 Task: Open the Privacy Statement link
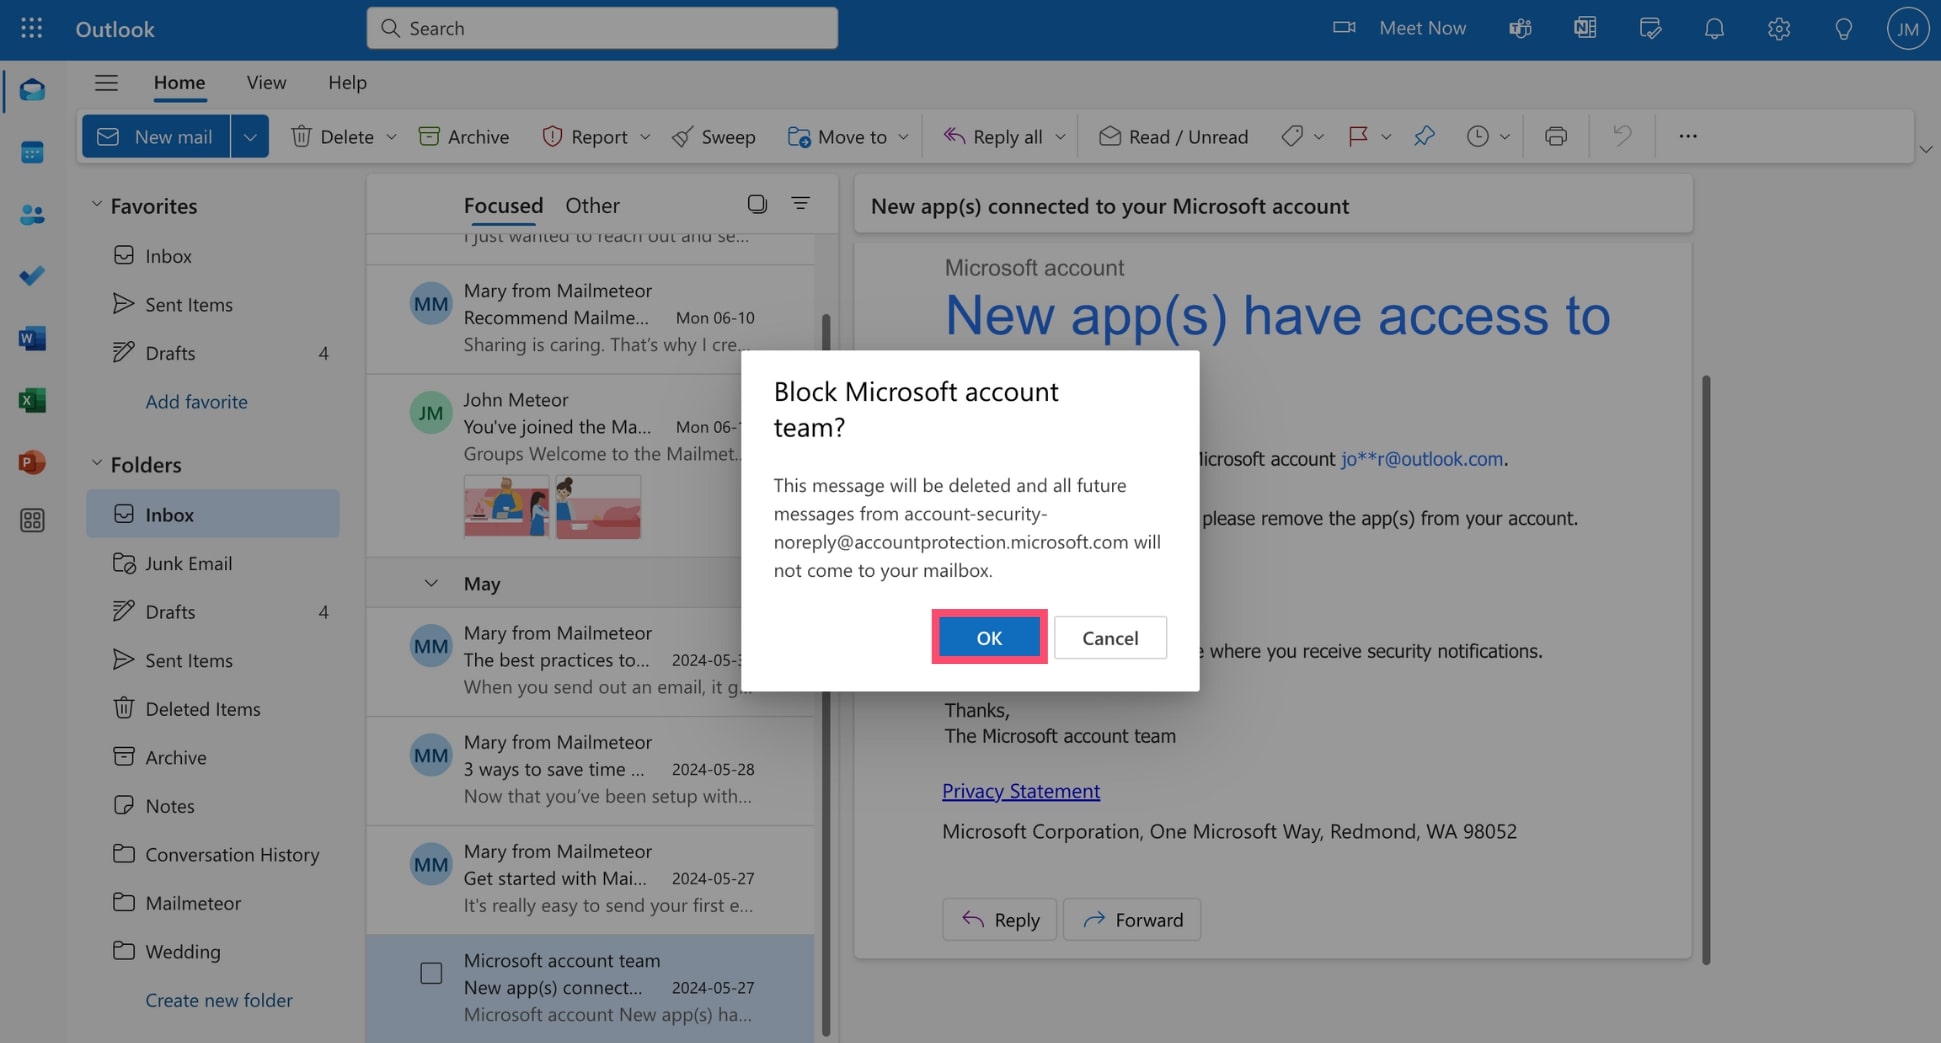[1021, 791]
